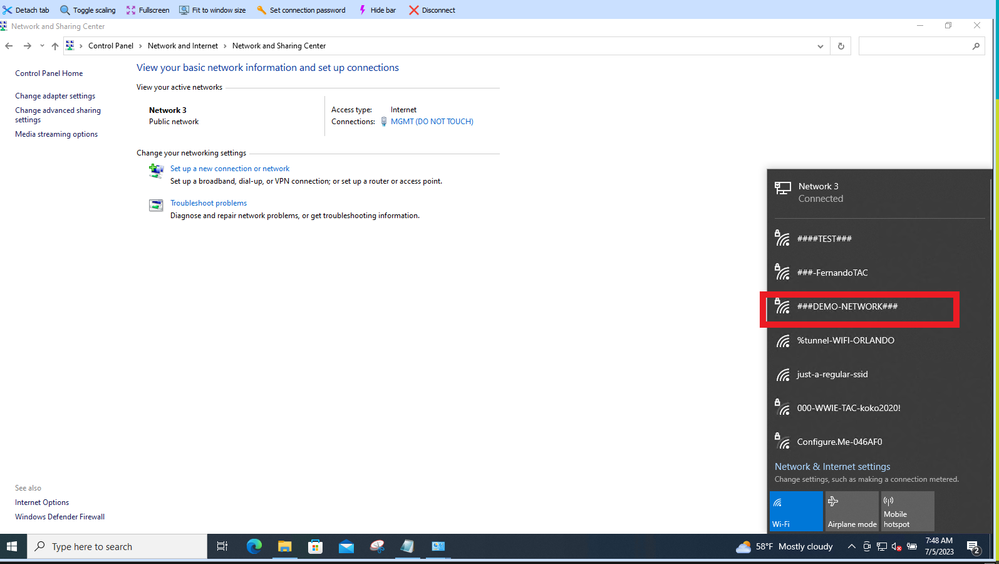Click MGMT (DO NOT TOUCH) connection link

pos(431,122)
